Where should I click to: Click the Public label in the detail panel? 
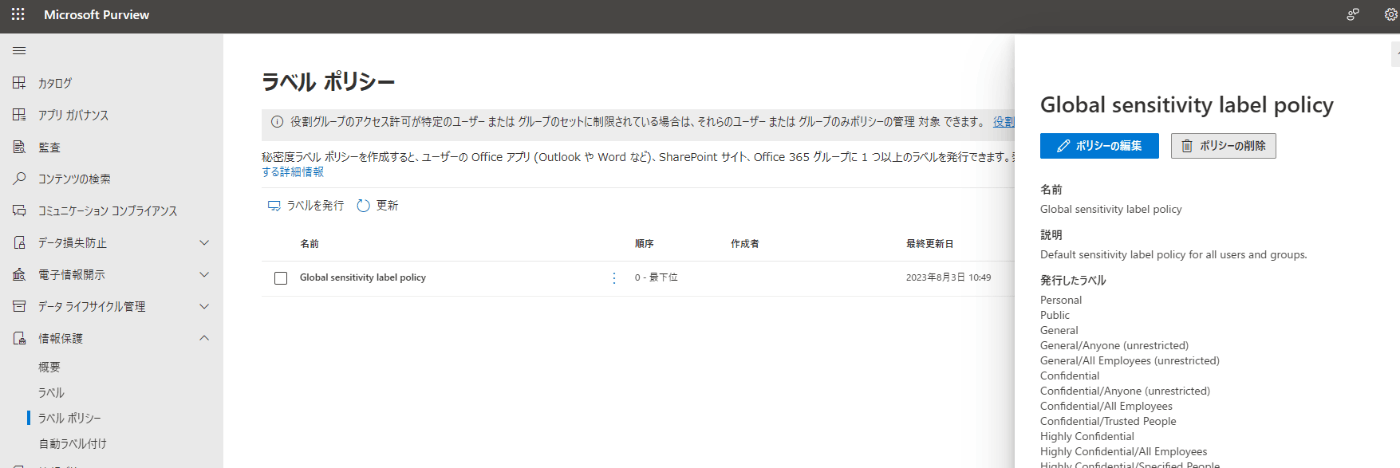(x=1055, y=315)
